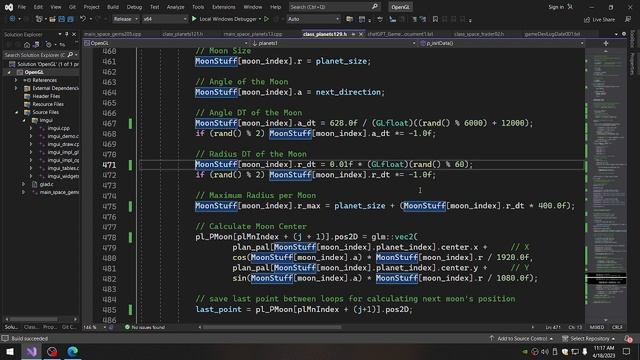Select the Resource Files folder
The height and width of the screenshot is (360, 640).
[48, 104]
